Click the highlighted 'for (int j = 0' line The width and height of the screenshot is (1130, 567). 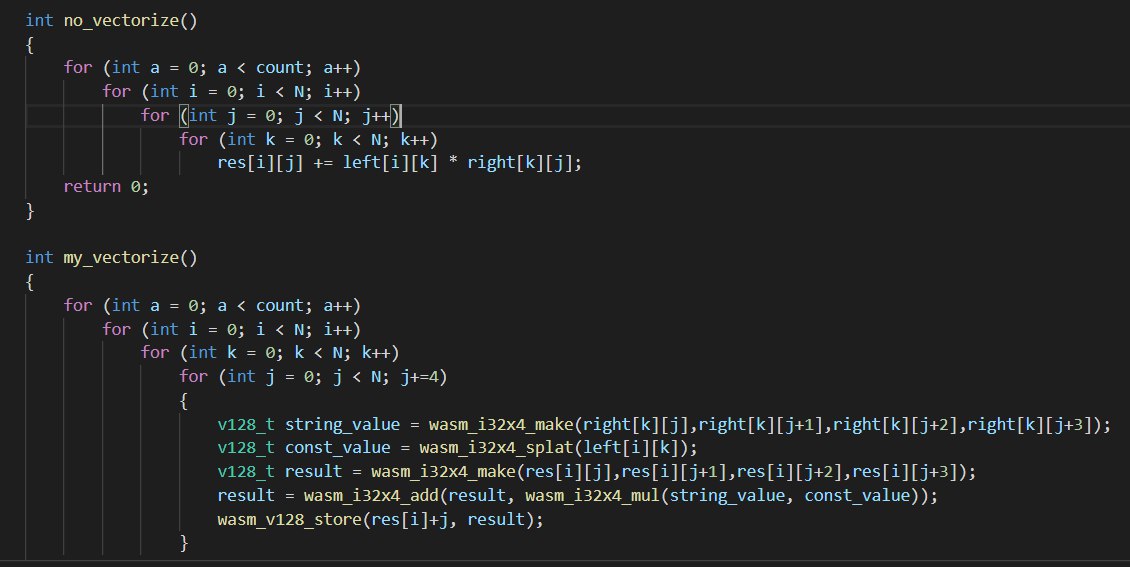click(x=271, y=115)
